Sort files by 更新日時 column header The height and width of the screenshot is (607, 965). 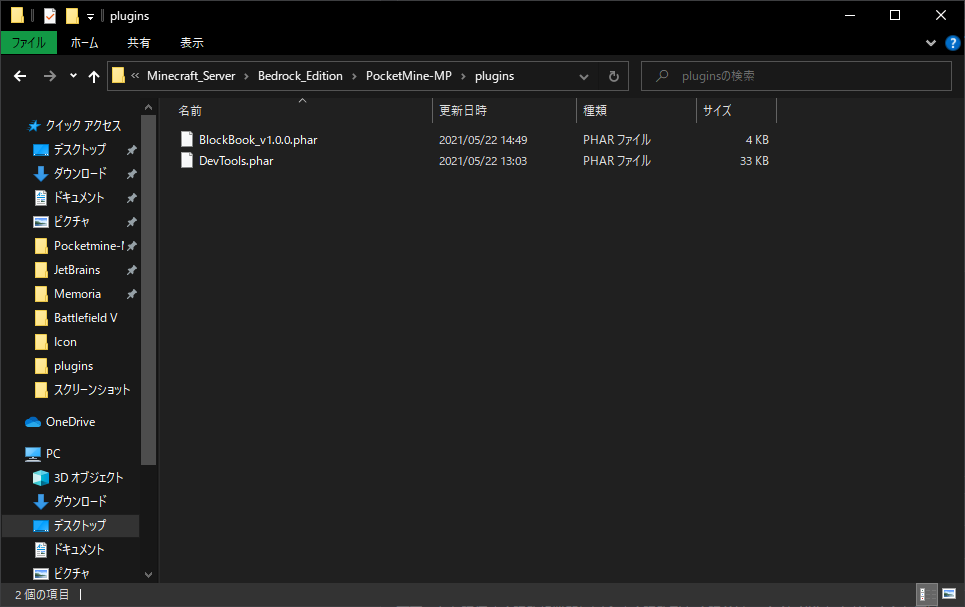463,111
